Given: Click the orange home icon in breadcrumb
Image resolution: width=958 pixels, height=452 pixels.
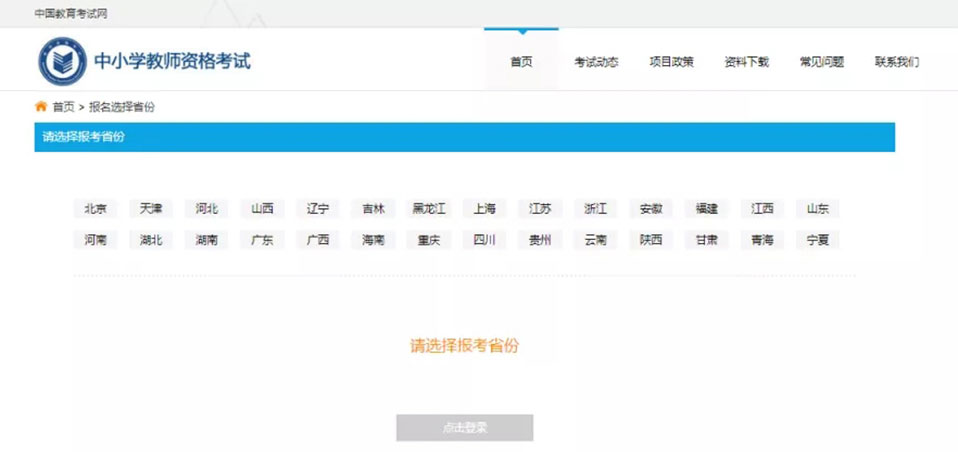Looking at the screenshot, I should [41, 106].
